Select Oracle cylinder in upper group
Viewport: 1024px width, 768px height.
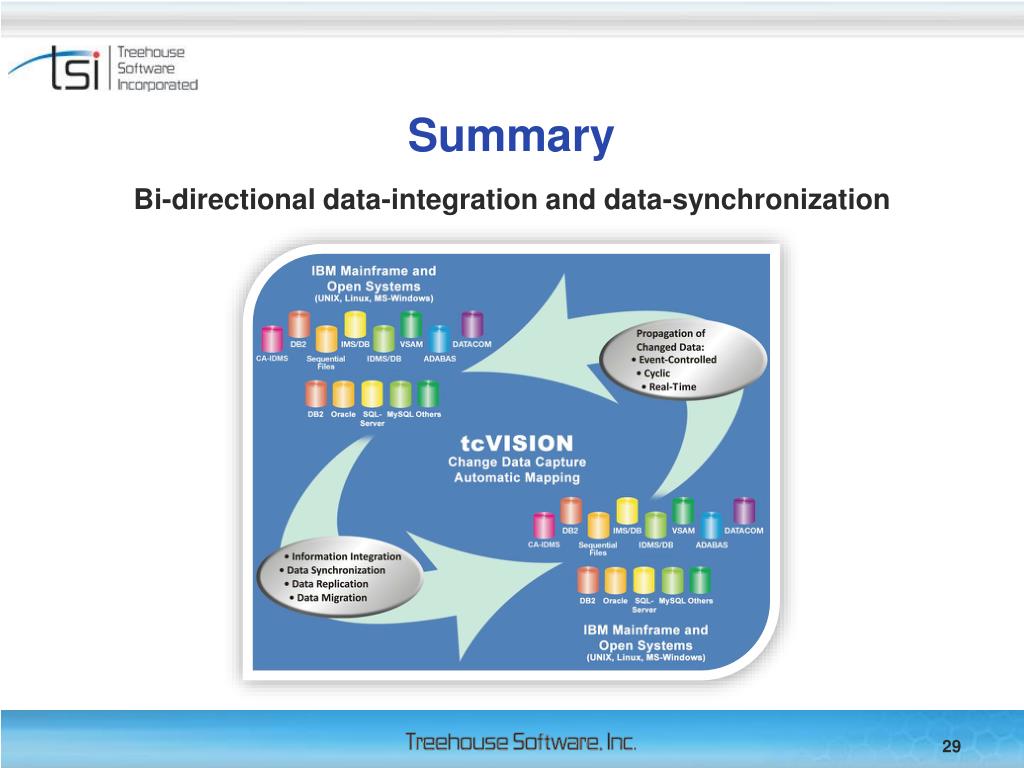(344, 394)
